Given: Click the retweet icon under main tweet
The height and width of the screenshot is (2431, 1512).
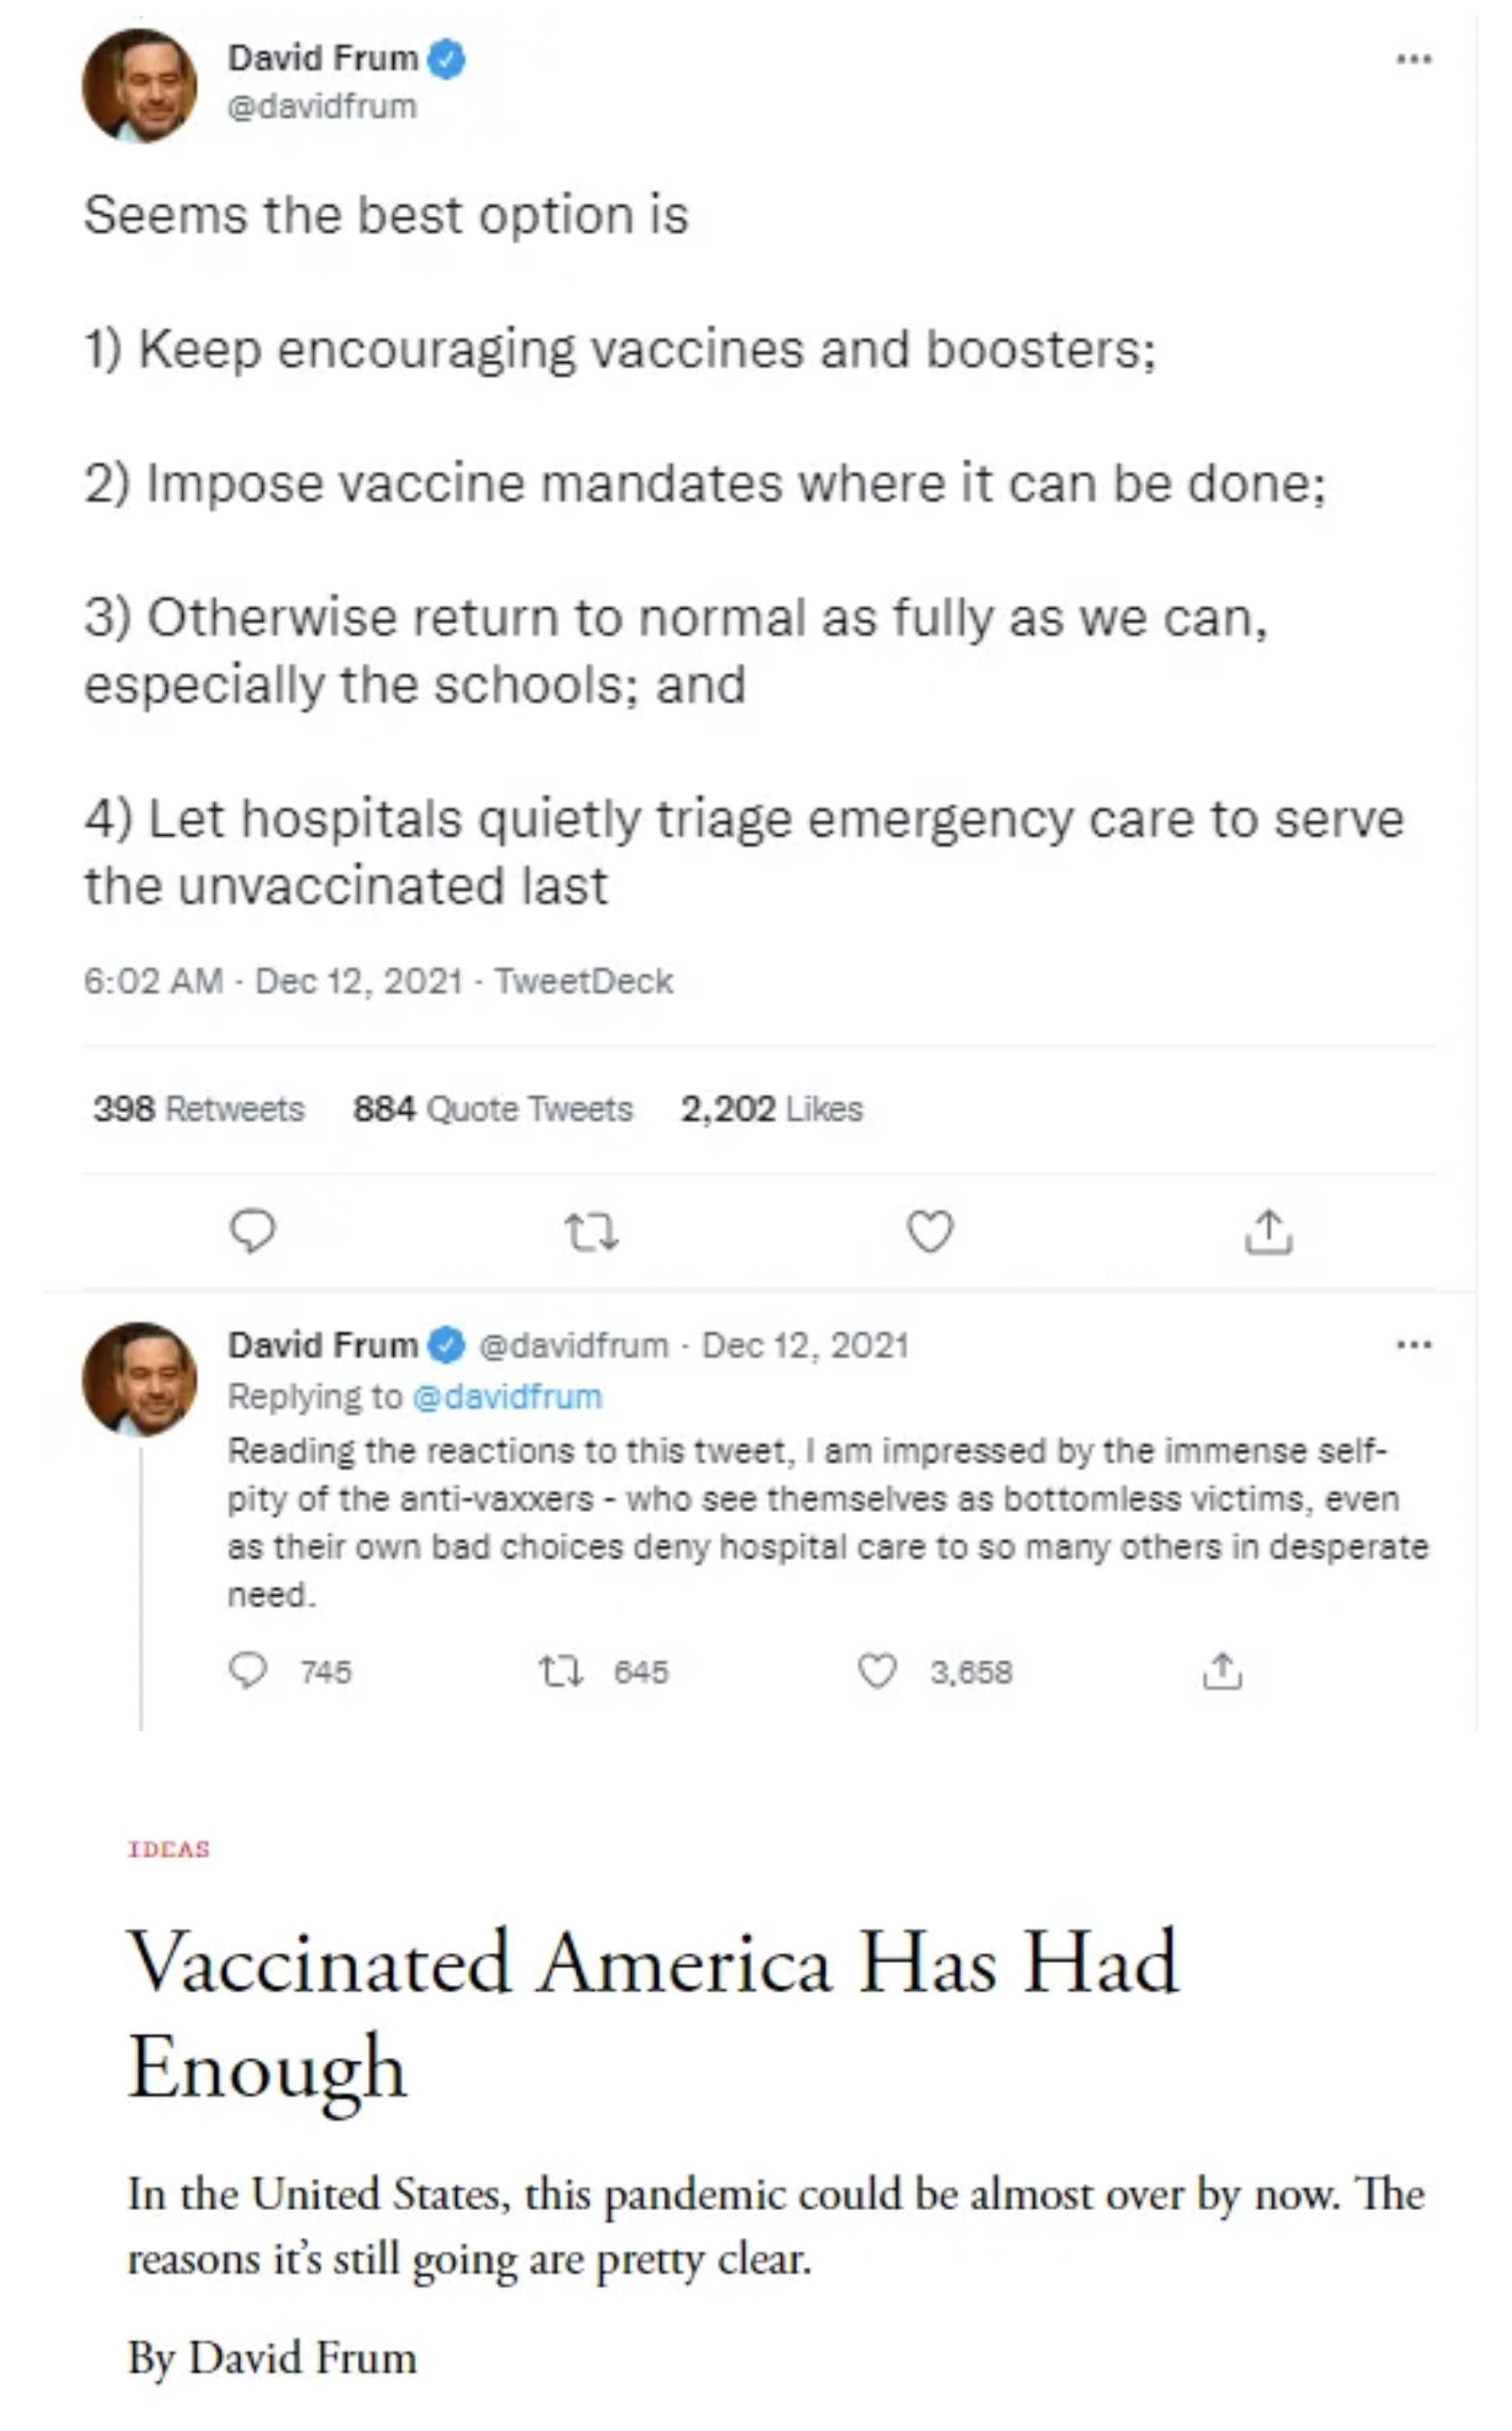Looking at the screenshot, I should click(x=591, y=1232).
